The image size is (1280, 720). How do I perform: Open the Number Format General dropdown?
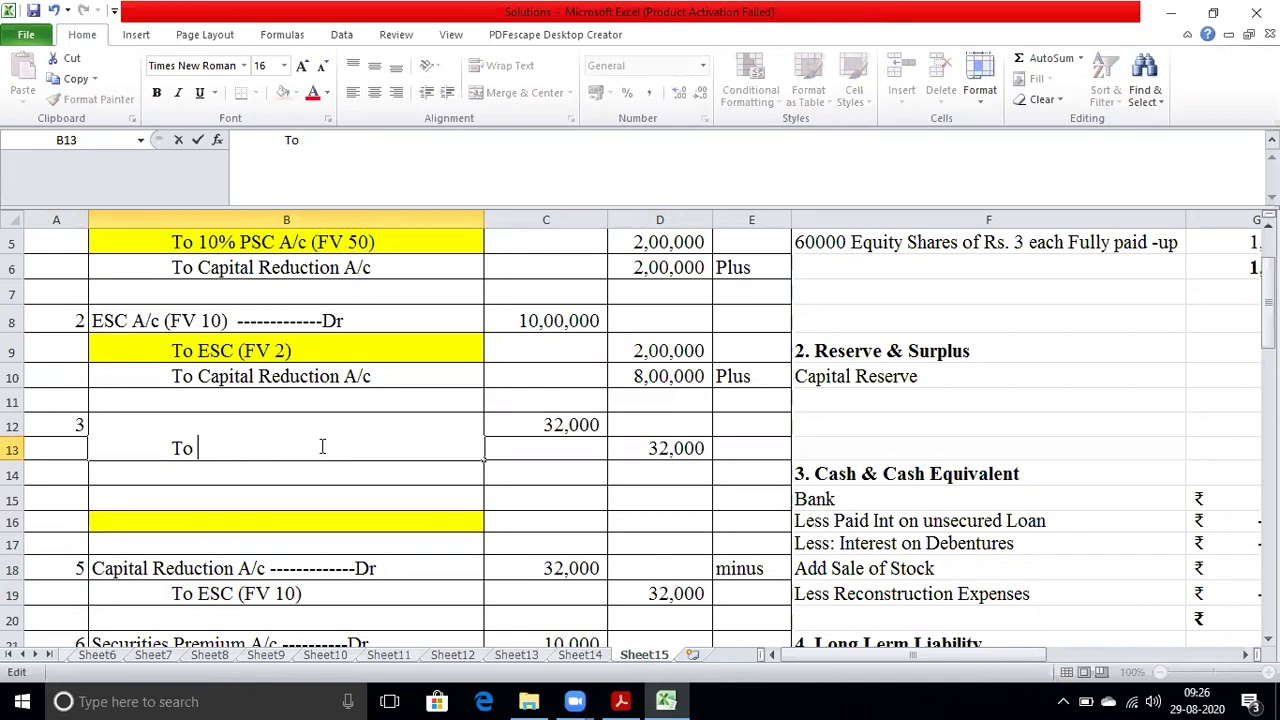(702, 66)
